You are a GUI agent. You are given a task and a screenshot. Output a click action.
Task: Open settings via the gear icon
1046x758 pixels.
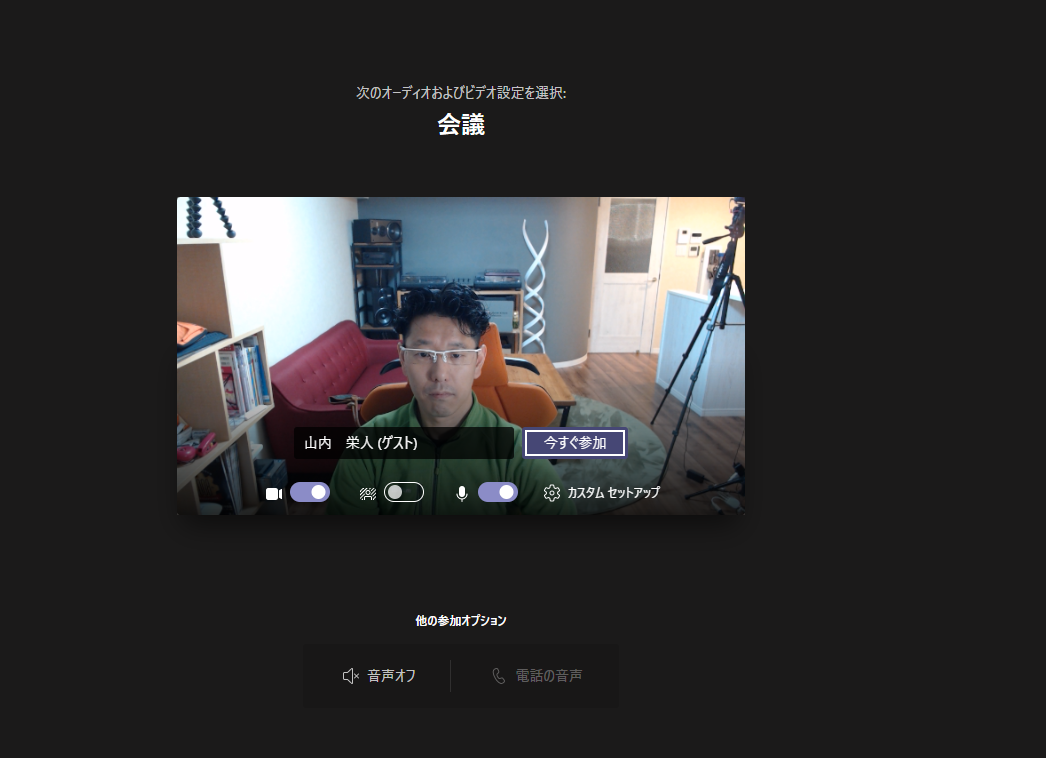[x=552, y=493]
